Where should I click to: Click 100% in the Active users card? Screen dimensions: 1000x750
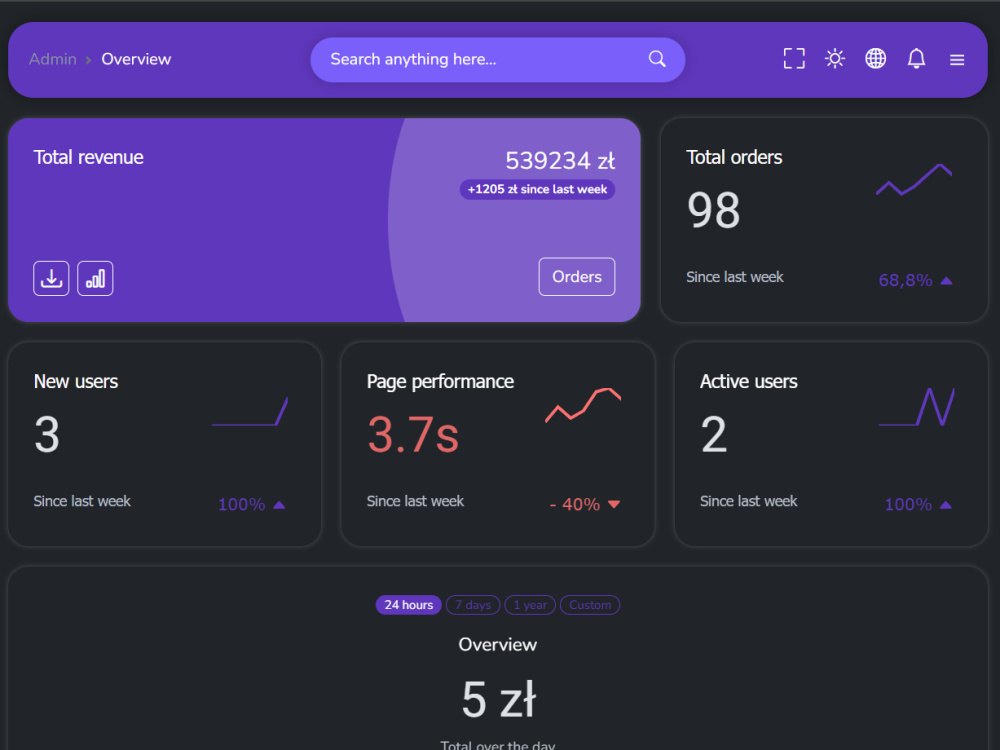(x=908, y=505)
